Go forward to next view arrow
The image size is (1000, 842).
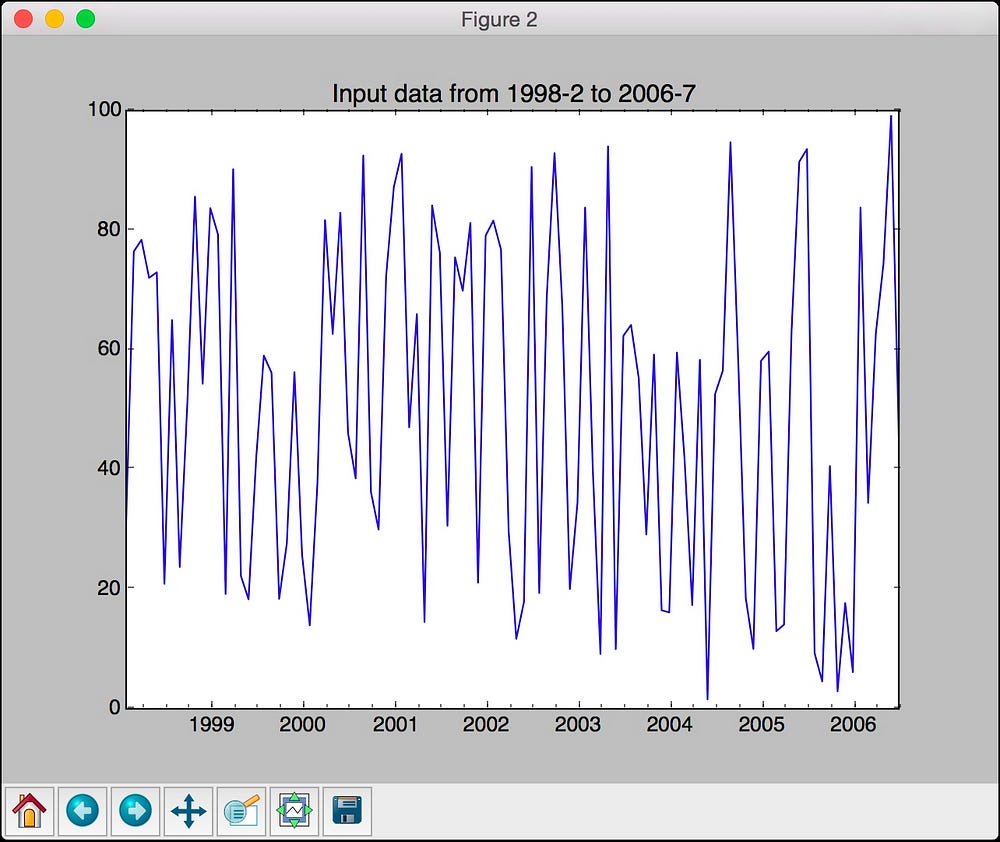point(135,811)
